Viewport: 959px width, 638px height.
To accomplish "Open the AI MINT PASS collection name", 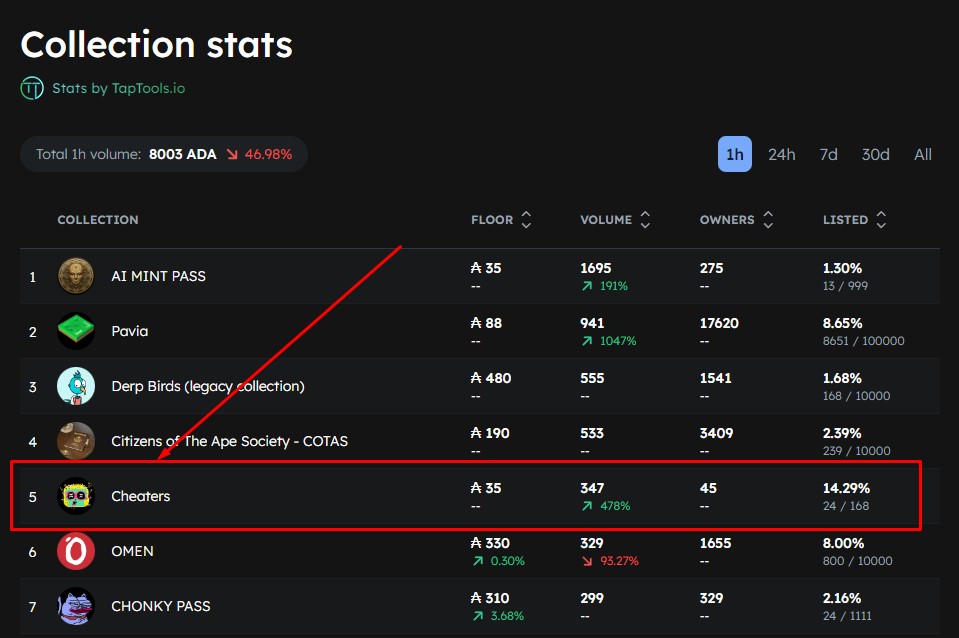I will coord(158,276).
